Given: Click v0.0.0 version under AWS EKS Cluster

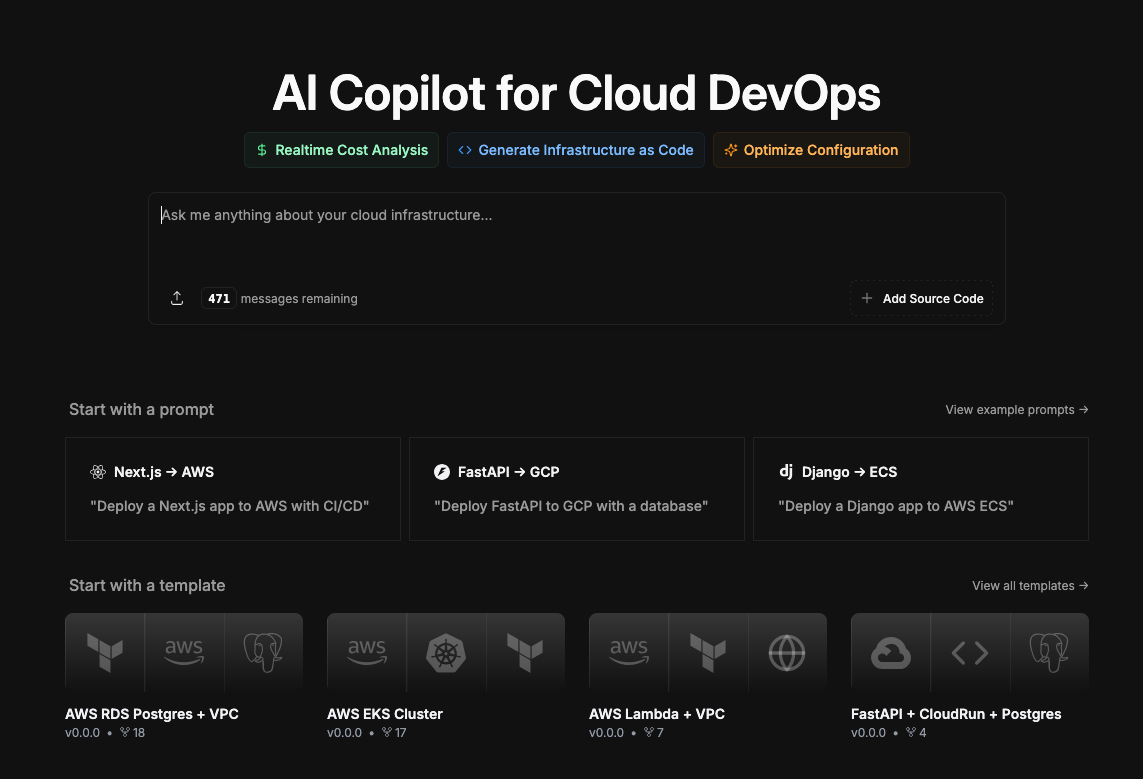Looking at the screenshot, I should coord(344,733).
